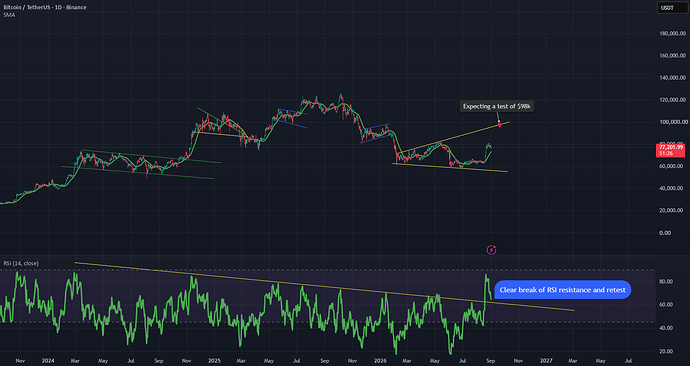
Task: Click the 120,000.00 price axis label
Action: click(673, 100)
